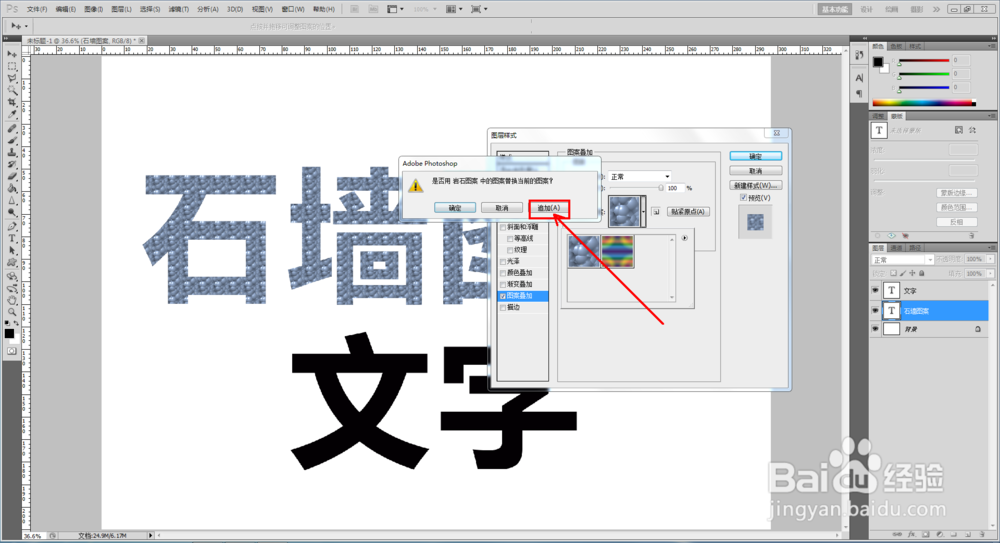
Task: Open layer blend mode dropdown in Layers panel
Action: [902, 260]
